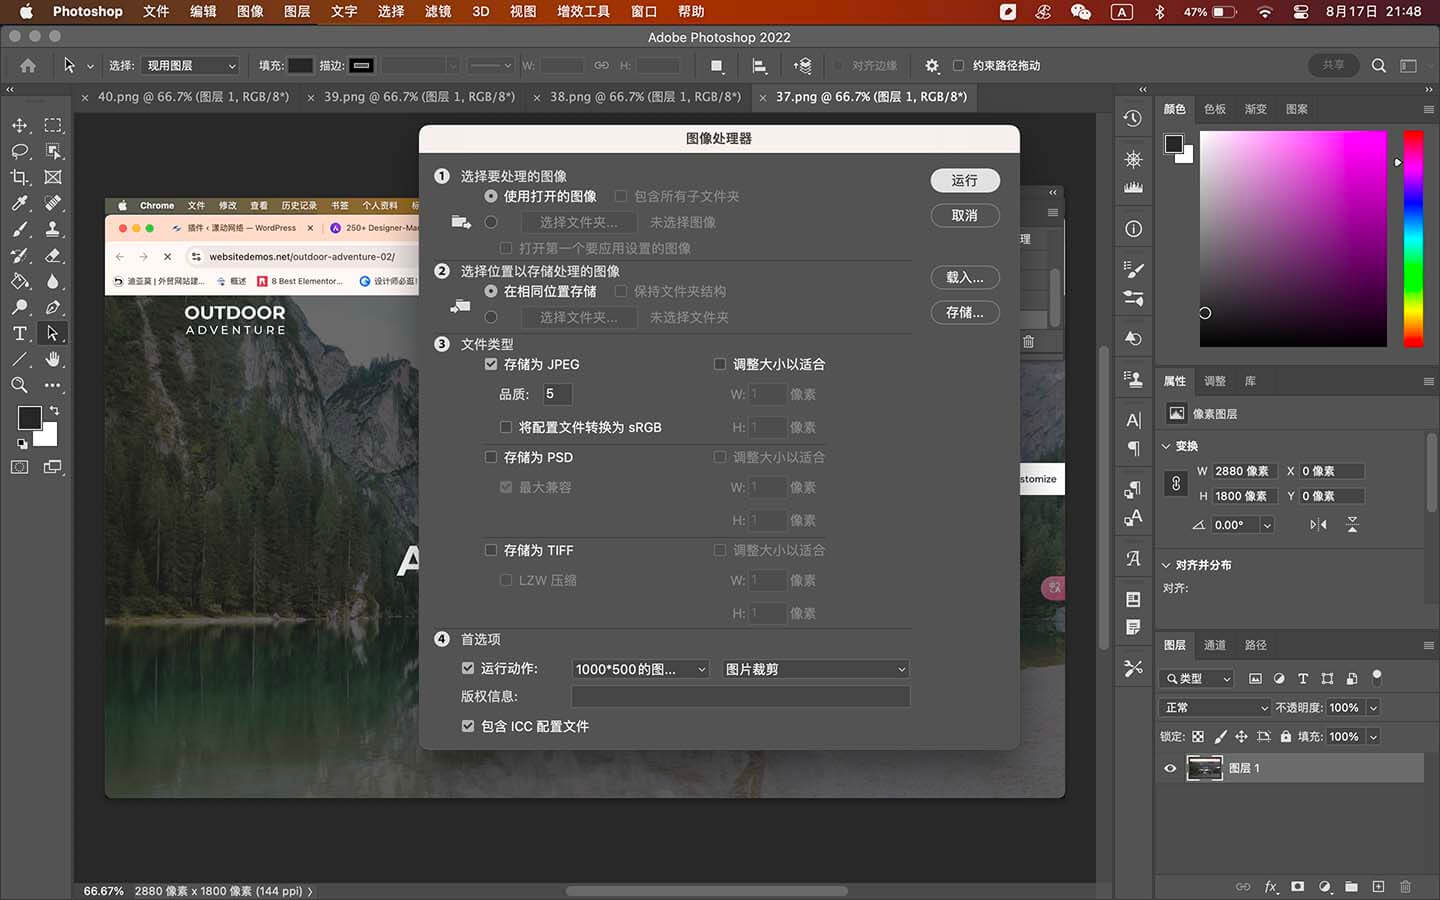Select the Lasso tool
Viewport: 1440px width, 900px height.
19,151
